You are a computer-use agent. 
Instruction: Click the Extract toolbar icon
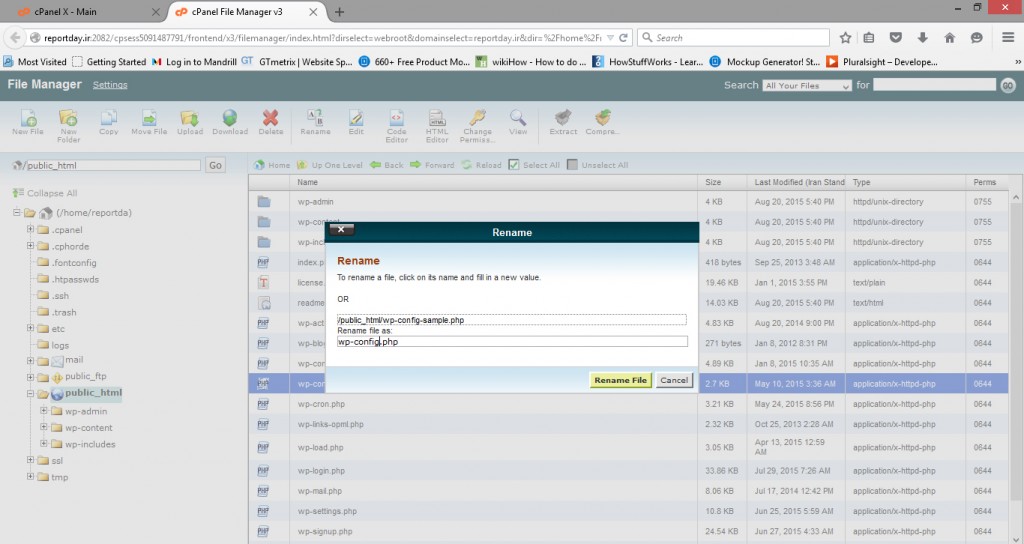pos(563,118)
